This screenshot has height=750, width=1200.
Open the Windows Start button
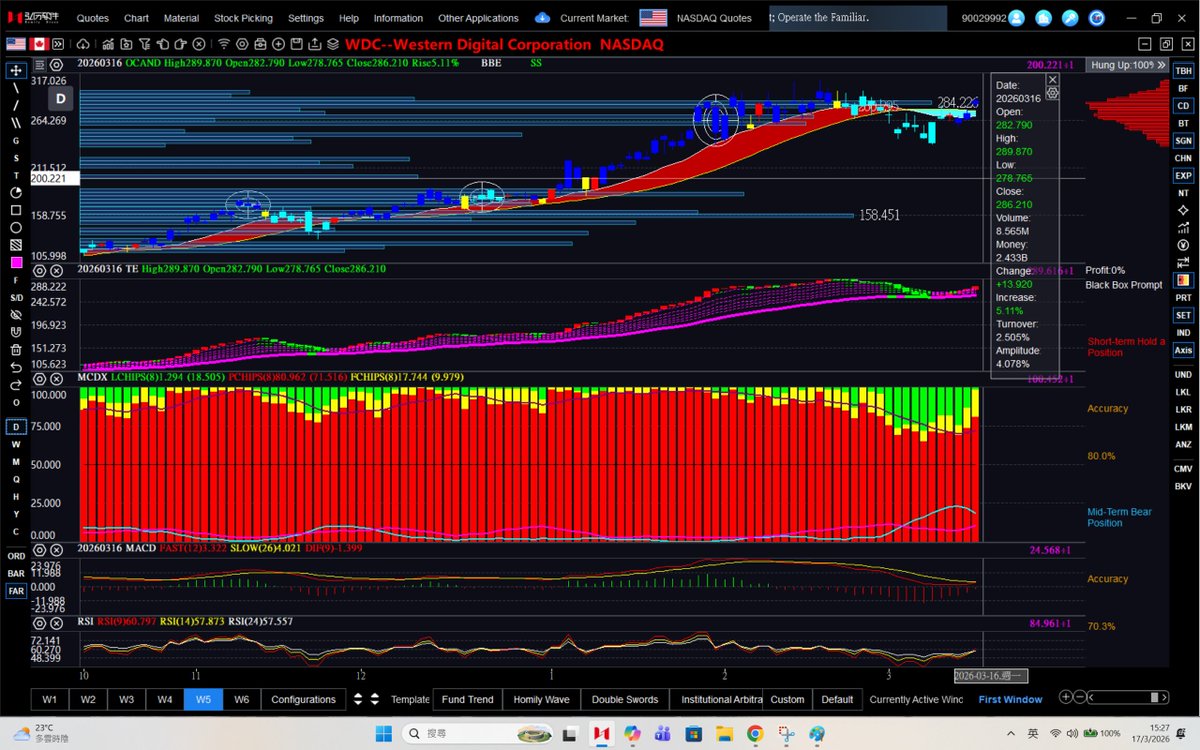(x=384, y=733)
